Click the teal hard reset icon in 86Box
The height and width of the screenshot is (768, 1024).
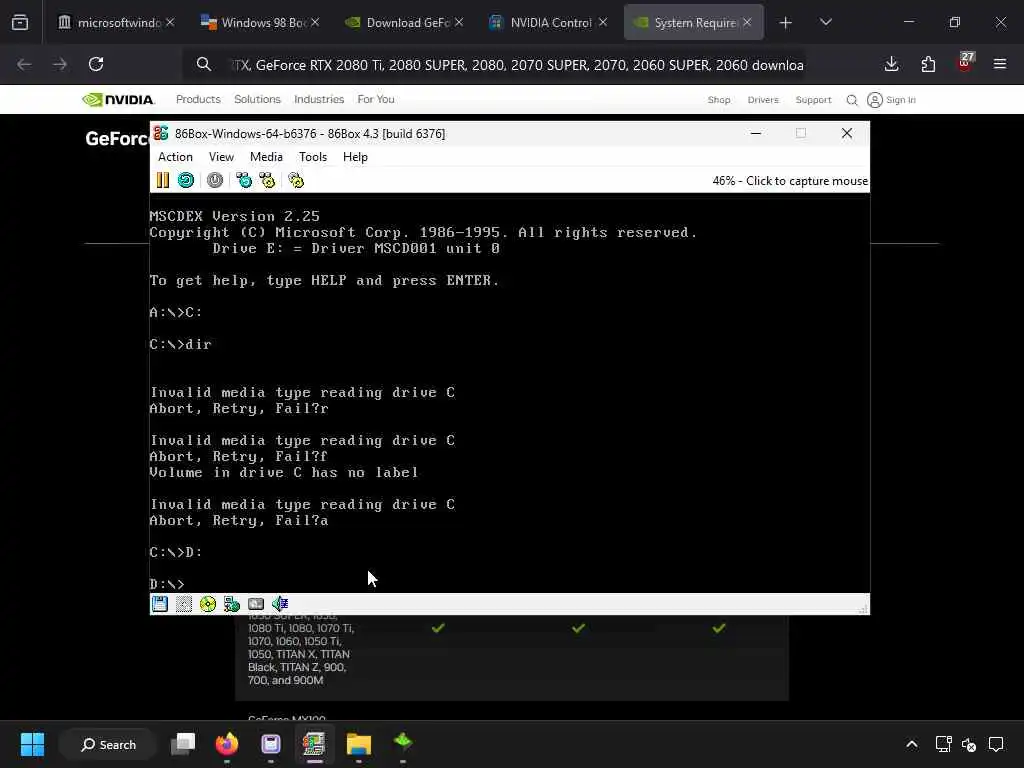tap(186, 180)
